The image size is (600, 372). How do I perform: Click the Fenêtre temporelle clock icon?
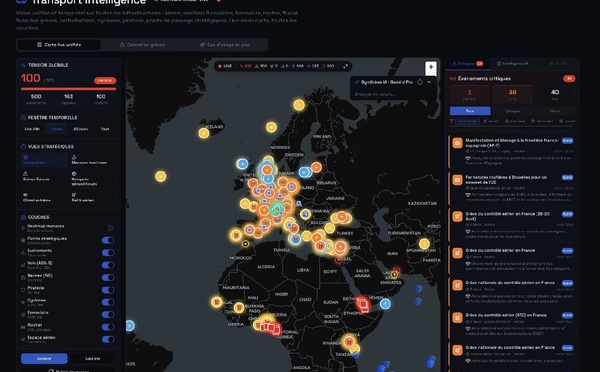[23, 117]
